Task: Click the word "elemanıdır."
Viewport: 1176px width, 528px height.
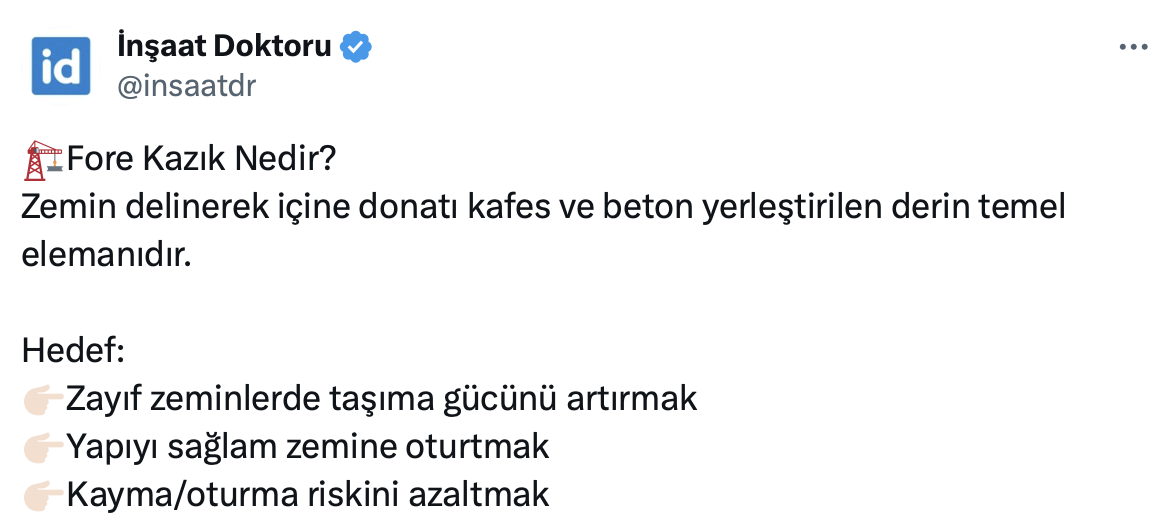Action: click(x=105, y=255)
